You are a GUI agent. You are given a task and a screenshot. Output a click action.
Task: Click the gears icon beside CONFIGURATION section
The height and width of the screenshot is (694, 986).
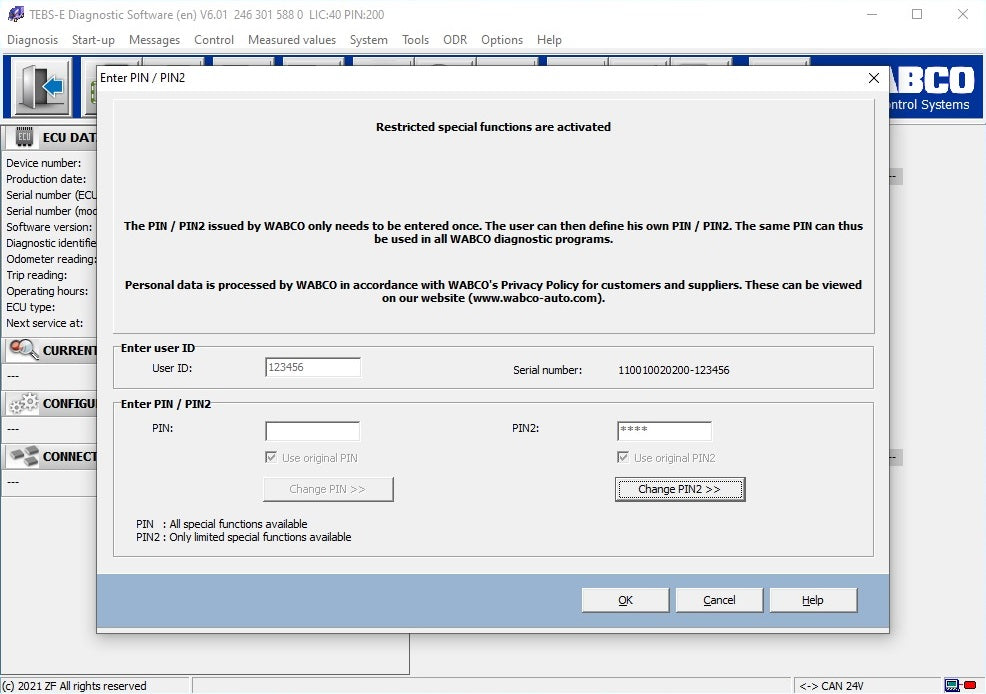tap(24, 403)
